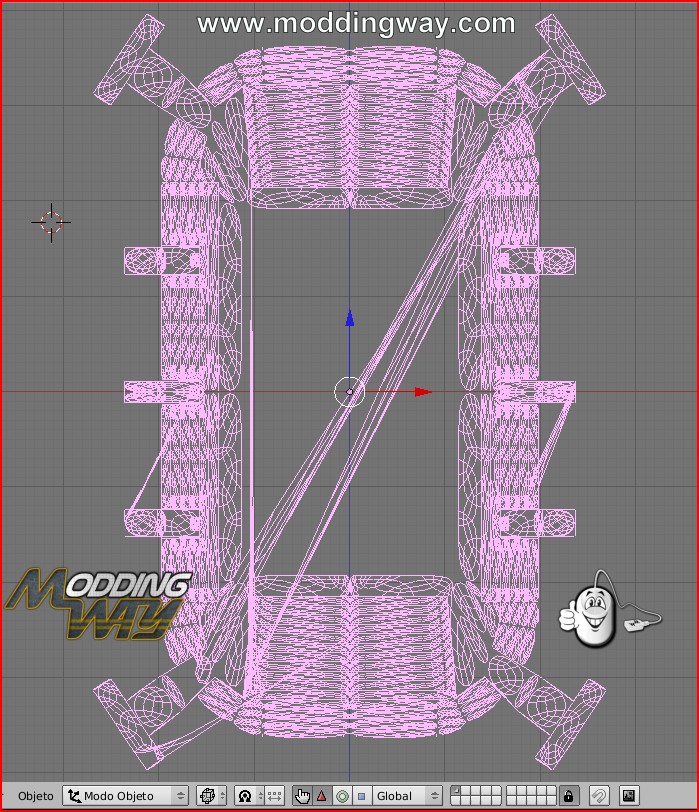
Task: Click the www.moddingway.com link text
Action: [356, 23]
